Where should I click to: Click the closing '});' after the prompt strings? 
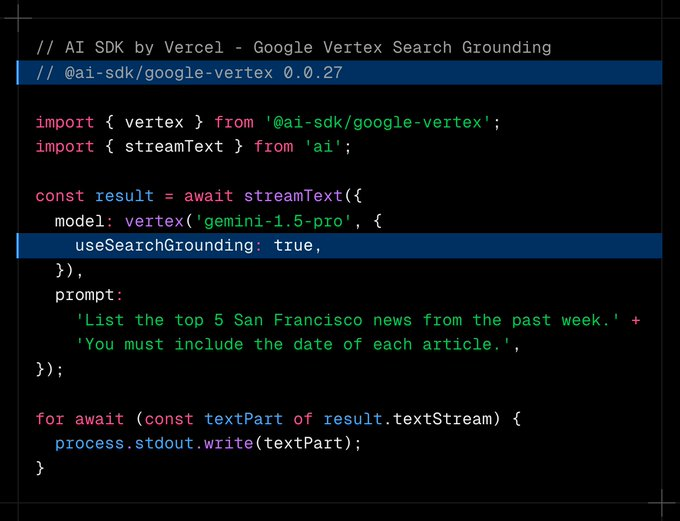click(x=49, y=370)
